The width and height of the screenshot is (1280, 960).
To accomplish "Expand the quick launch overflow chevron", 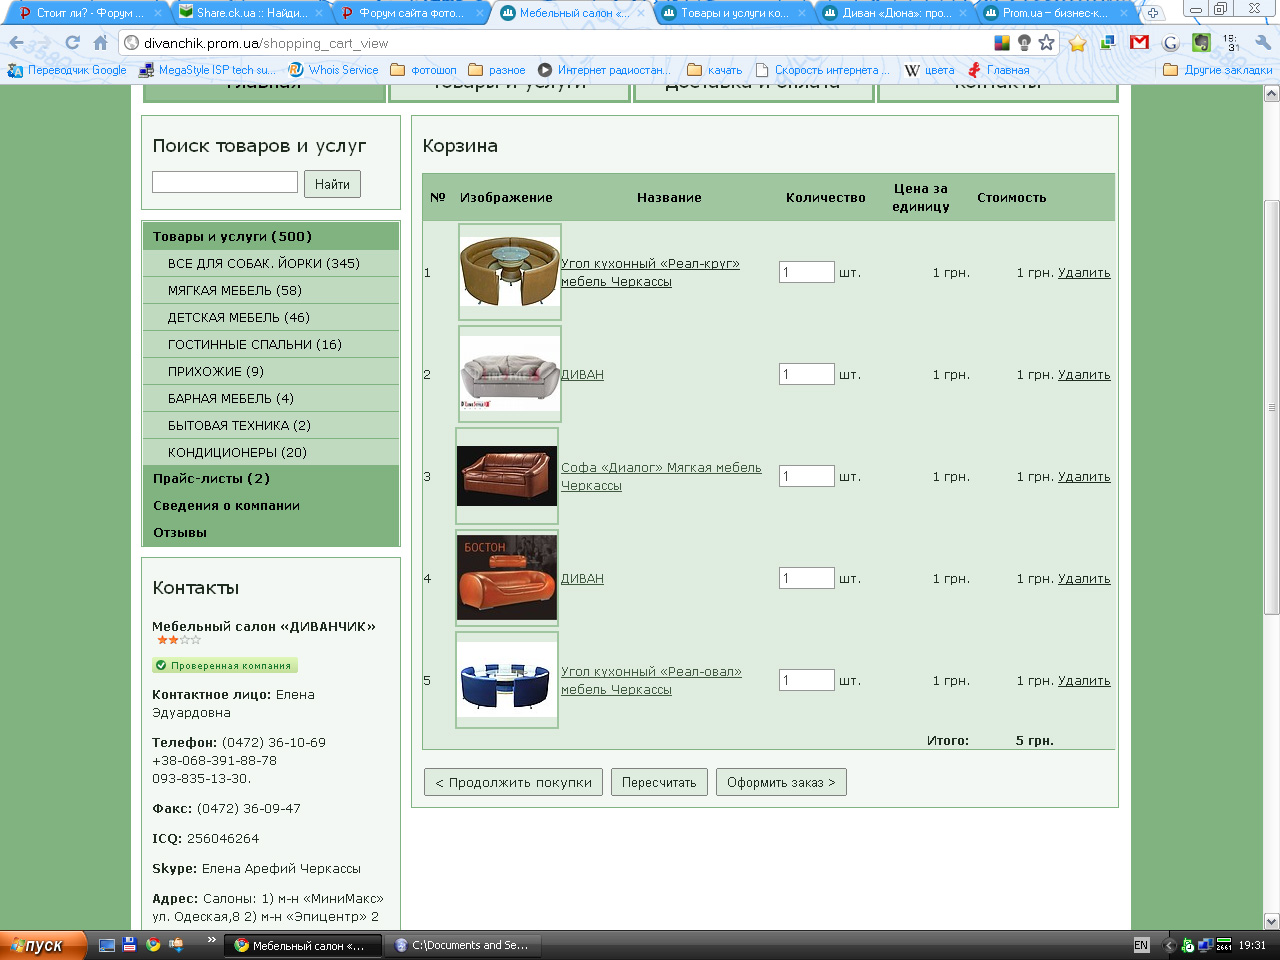I will coord(211,940).
